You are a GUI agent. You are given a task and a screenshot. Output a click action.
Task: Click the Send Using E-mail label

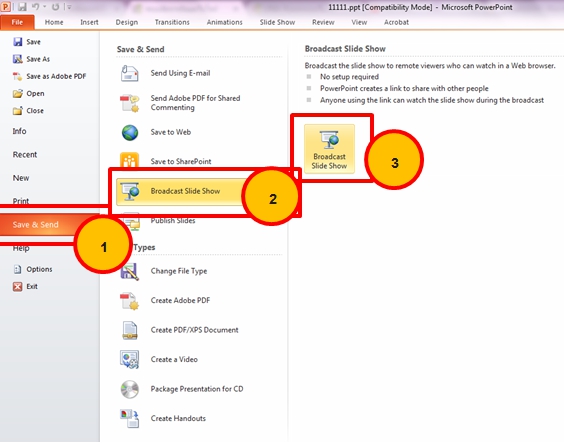point(180,73)
